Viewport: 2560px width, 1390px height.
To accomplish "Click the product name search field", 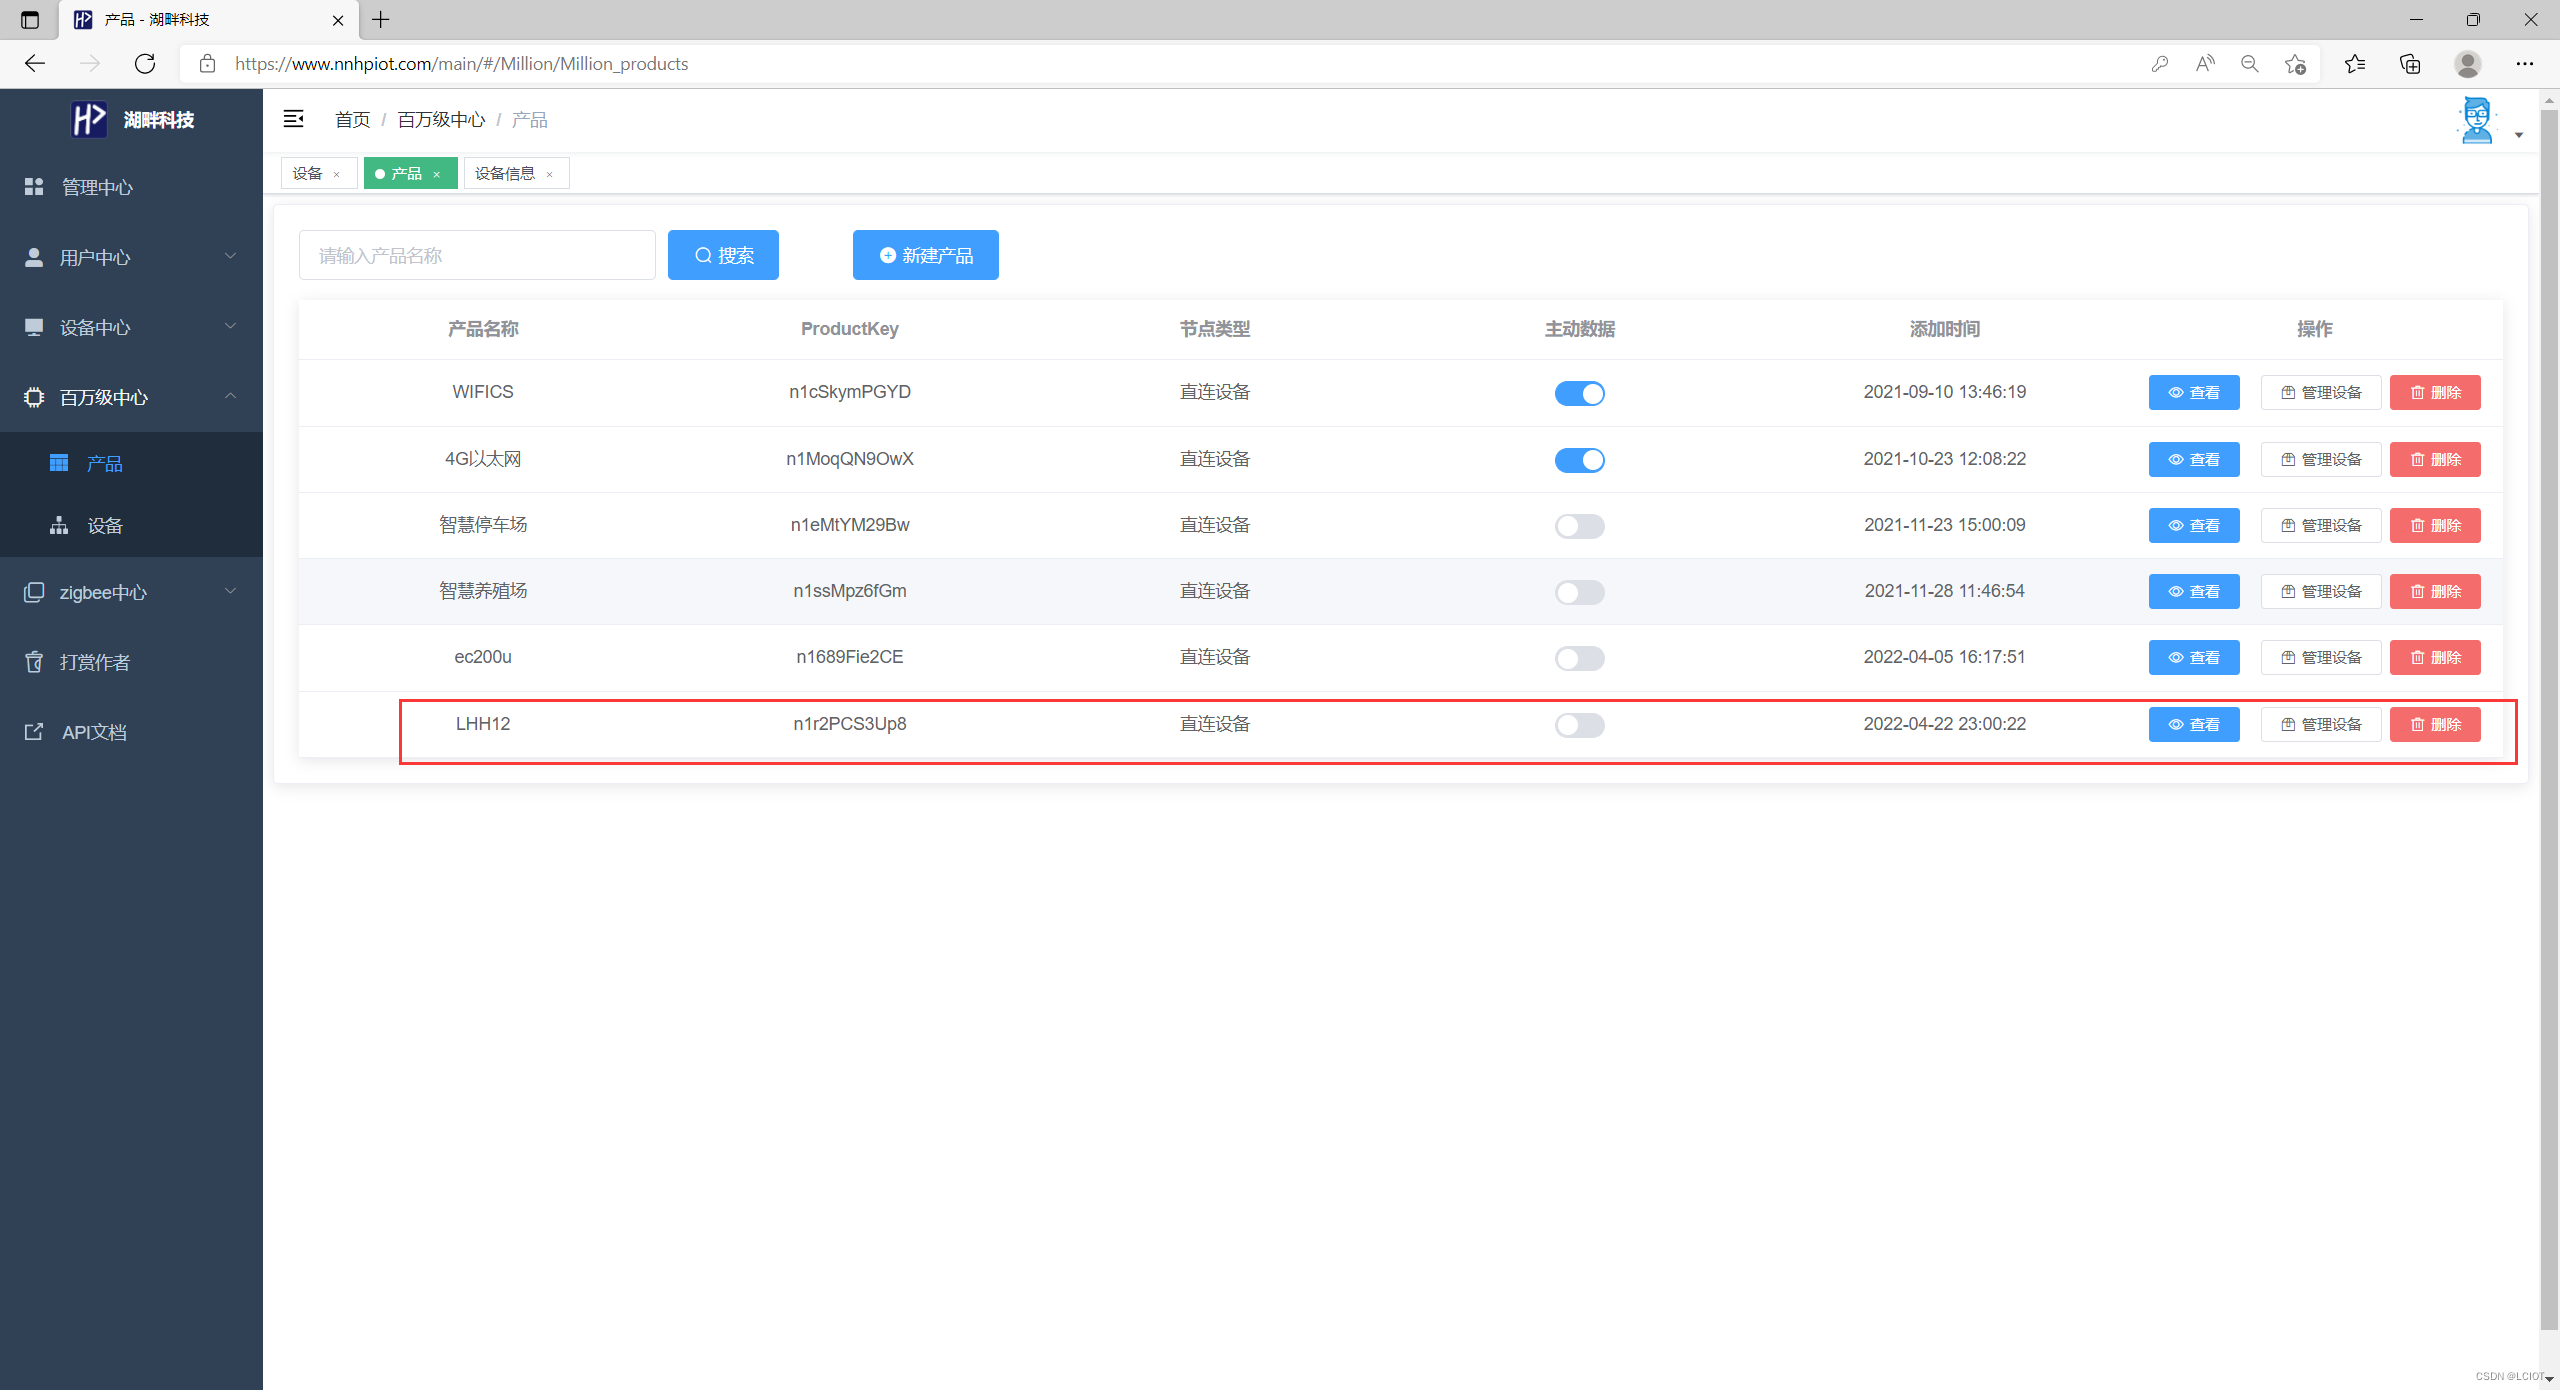I will click(x=477, y=255).
